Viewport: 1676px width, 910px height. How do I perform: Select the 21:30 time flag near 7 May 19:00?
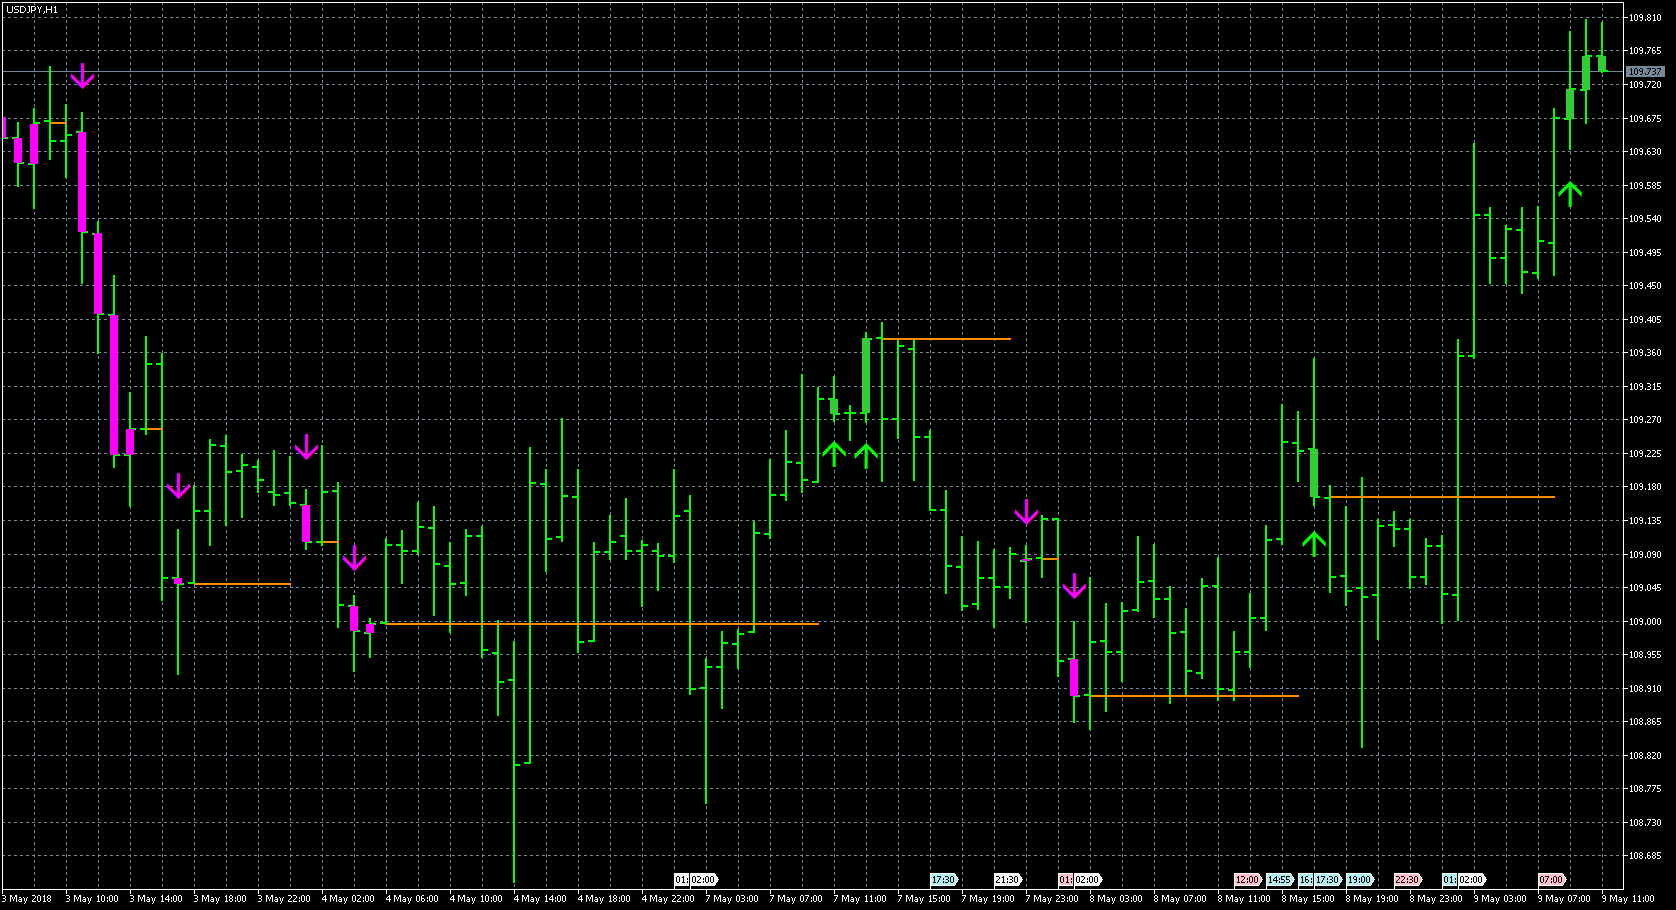[1007, 881]
